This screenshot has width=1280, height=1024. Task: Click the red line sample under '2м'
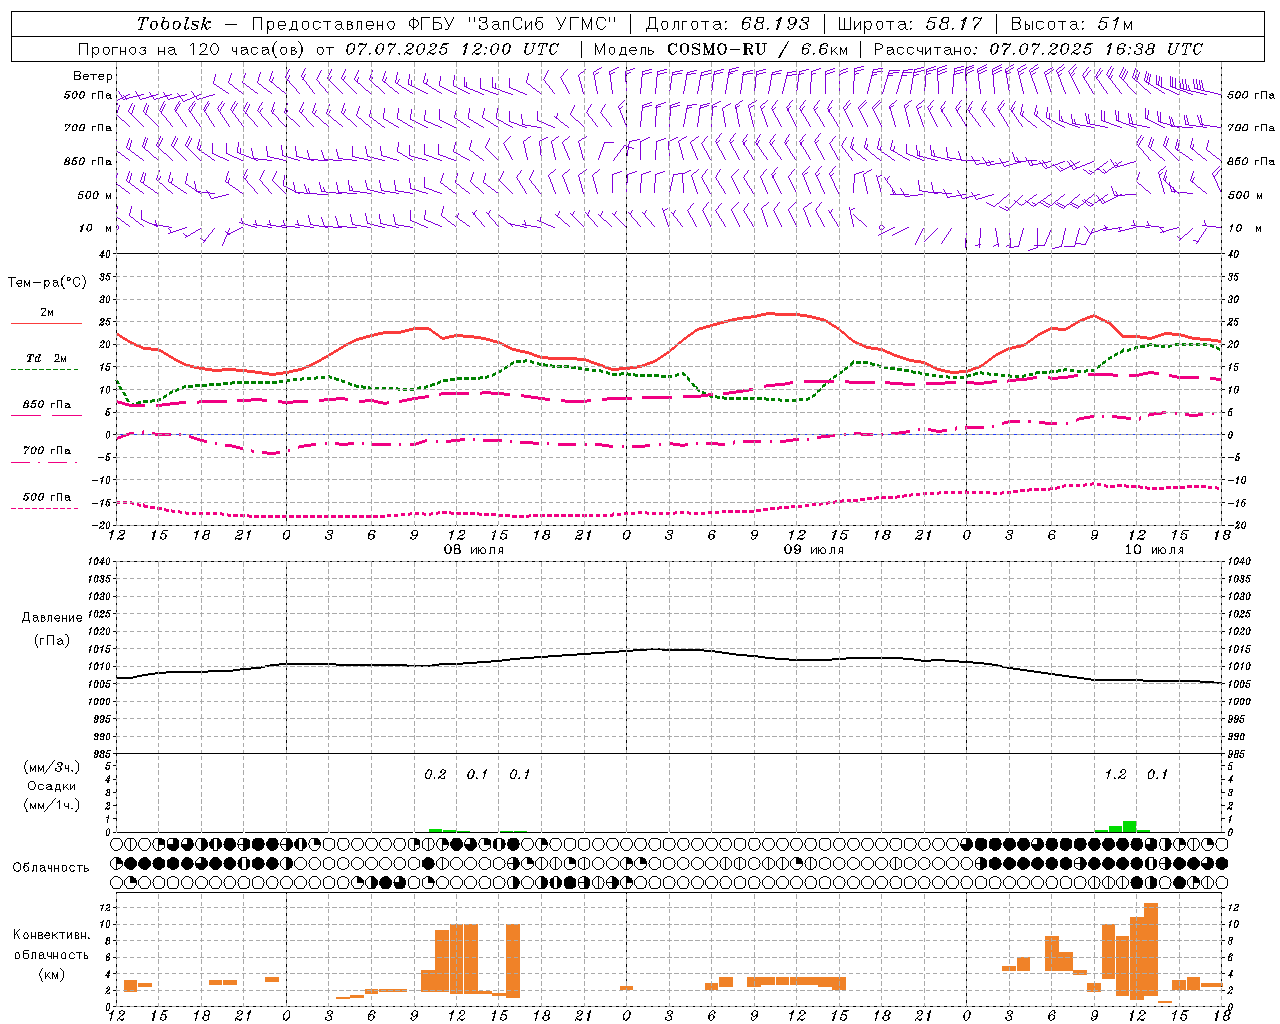tap(46, 324)
